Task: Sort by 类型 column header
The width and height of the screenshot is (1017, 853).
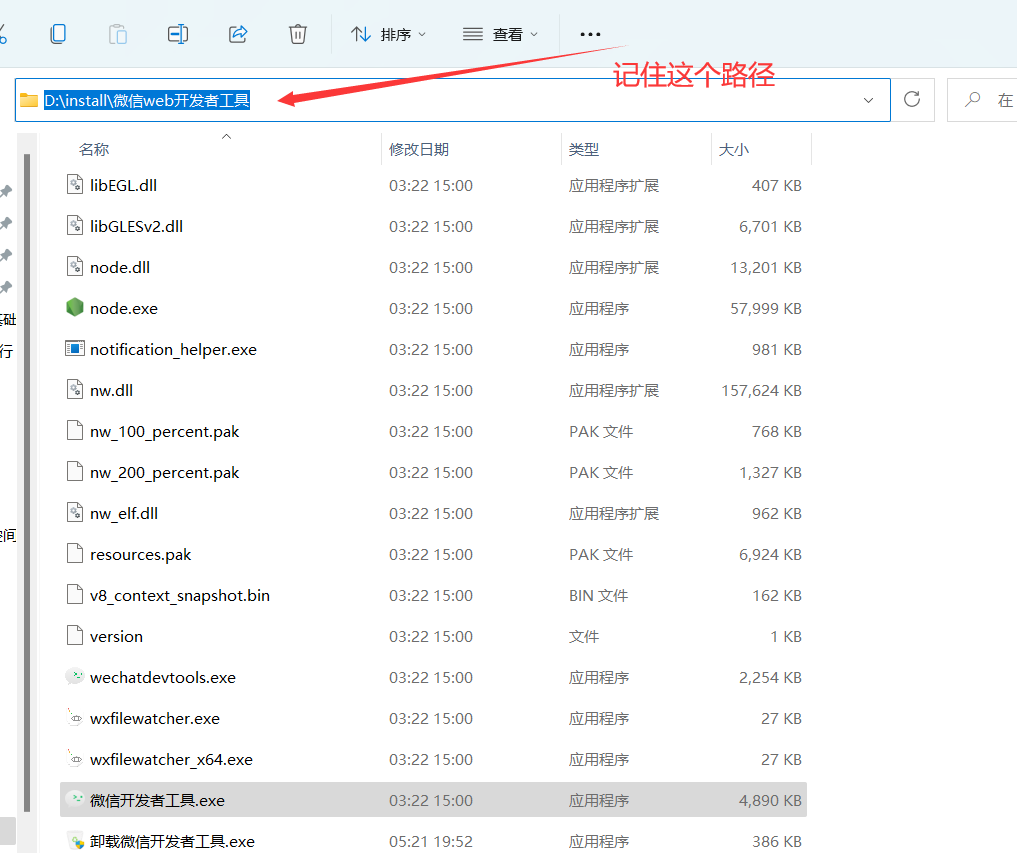Action: tap(584, 150)
